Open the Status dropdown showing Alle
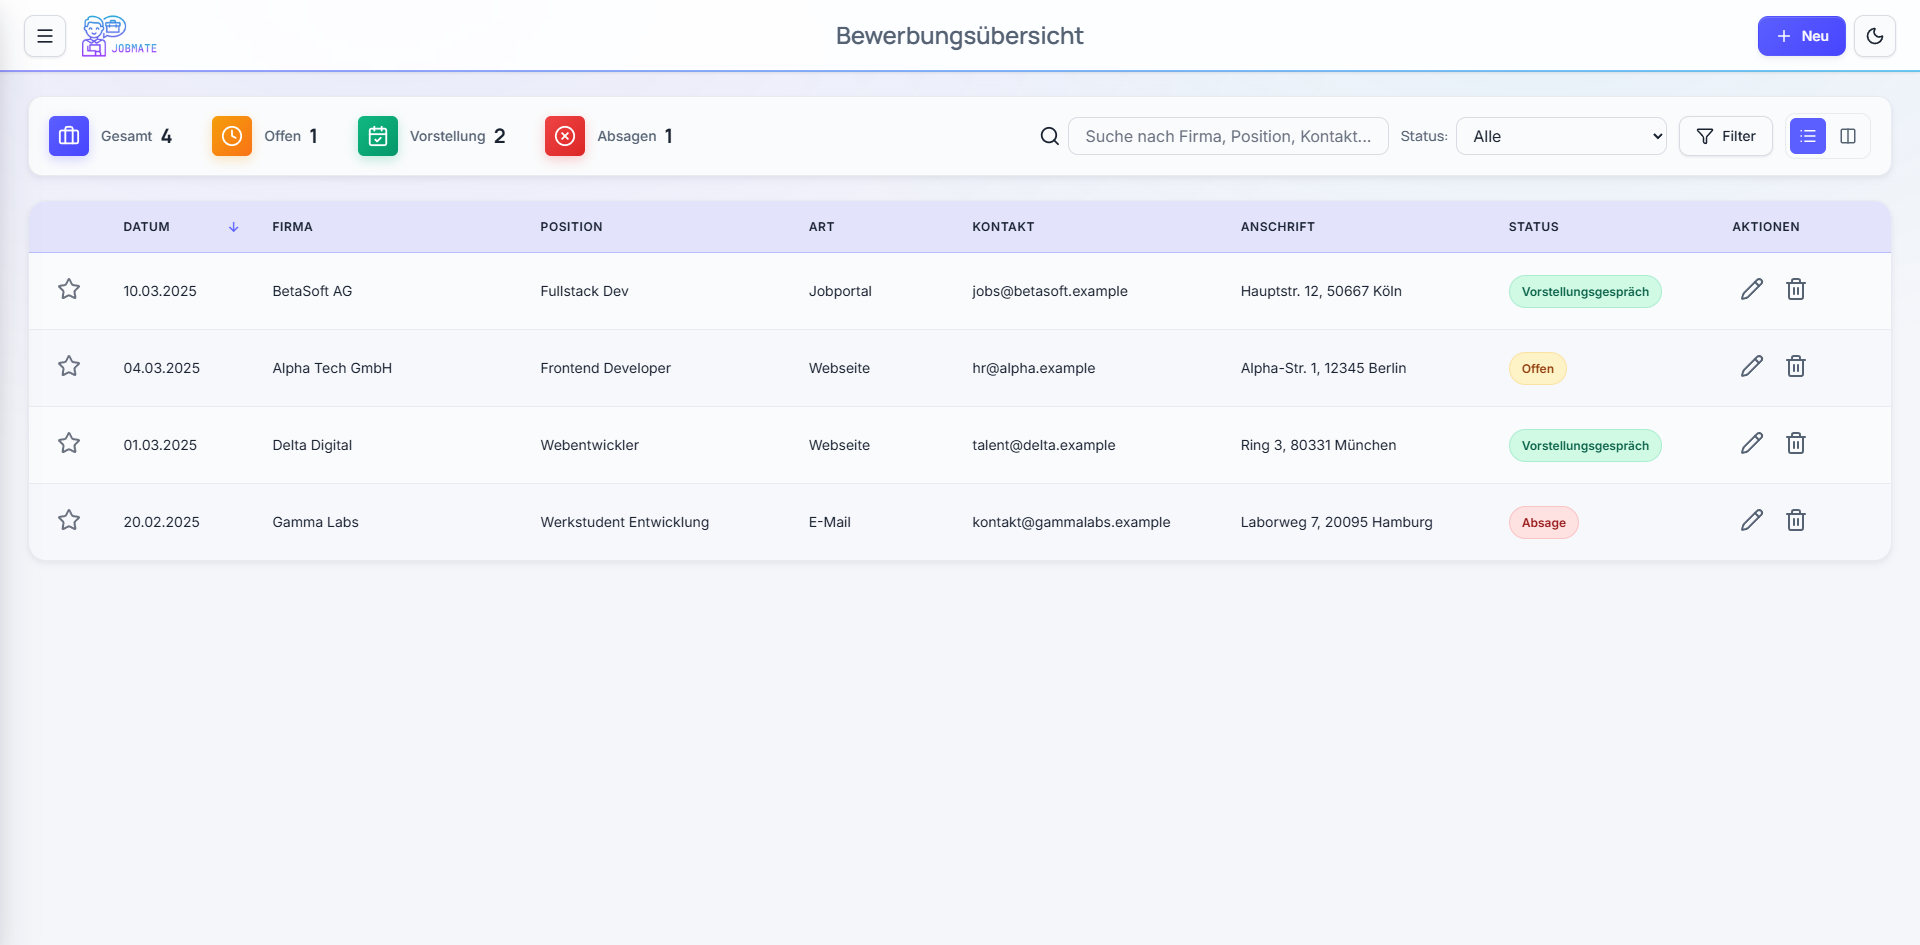Image resolution: width=1920 pixels, height=945 pixels. click(1560, 136)
